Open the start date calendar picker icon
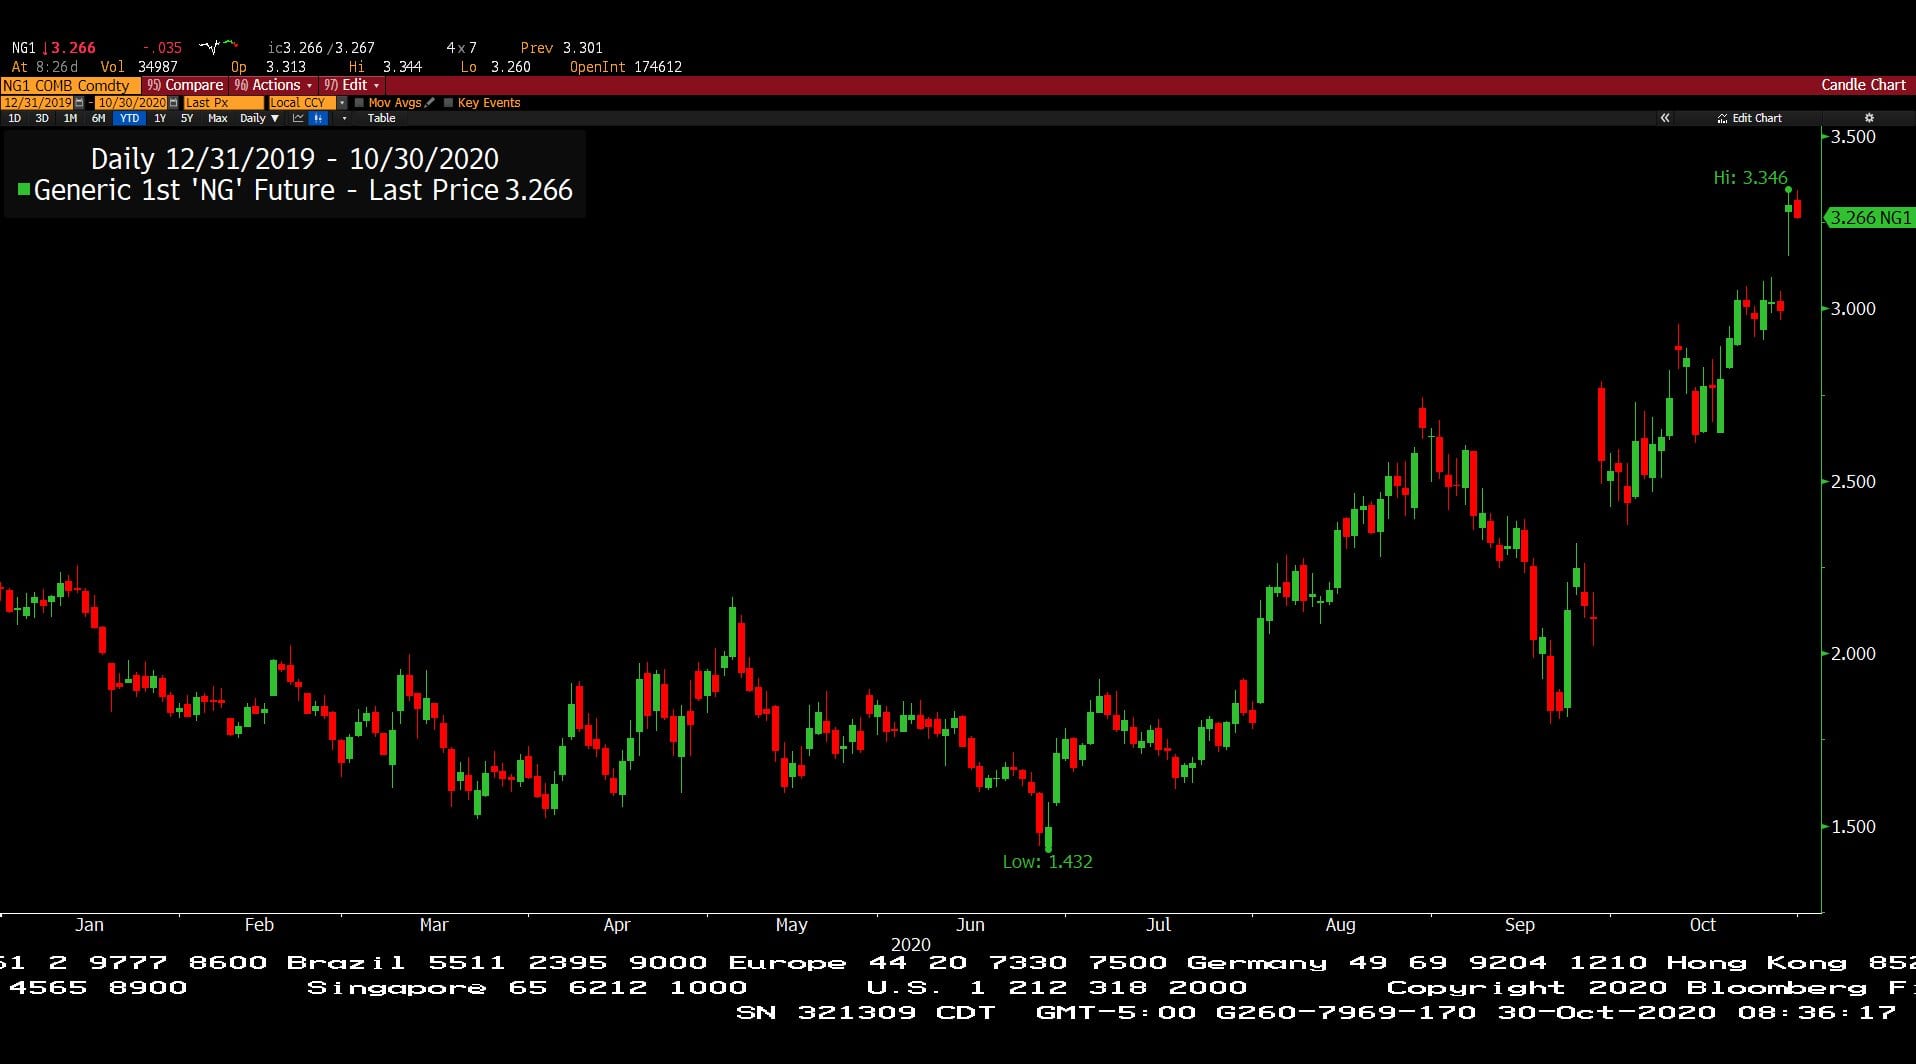1916x1064 pixels. 79,103
